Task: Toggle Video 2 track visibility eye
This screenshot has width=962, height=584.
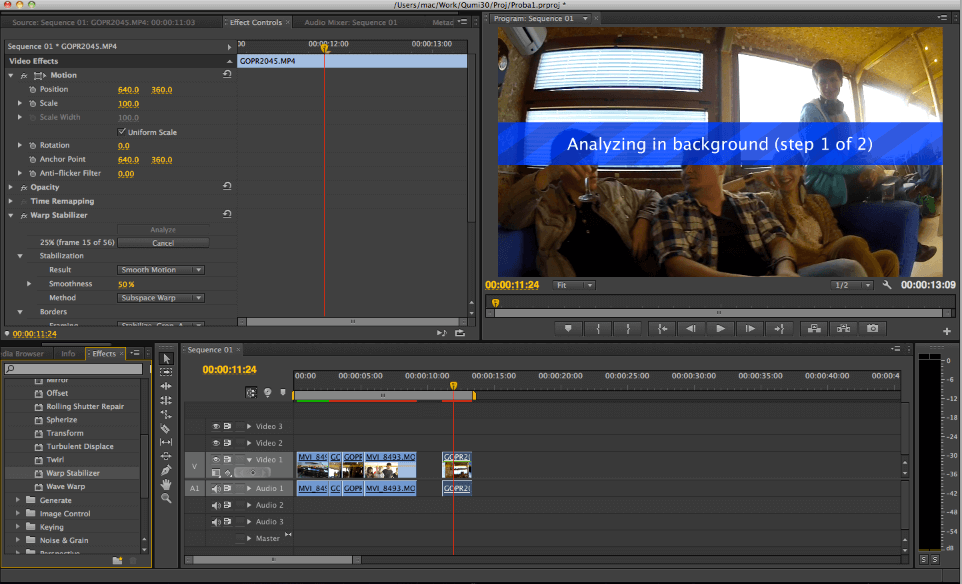Action: point(216,443)
